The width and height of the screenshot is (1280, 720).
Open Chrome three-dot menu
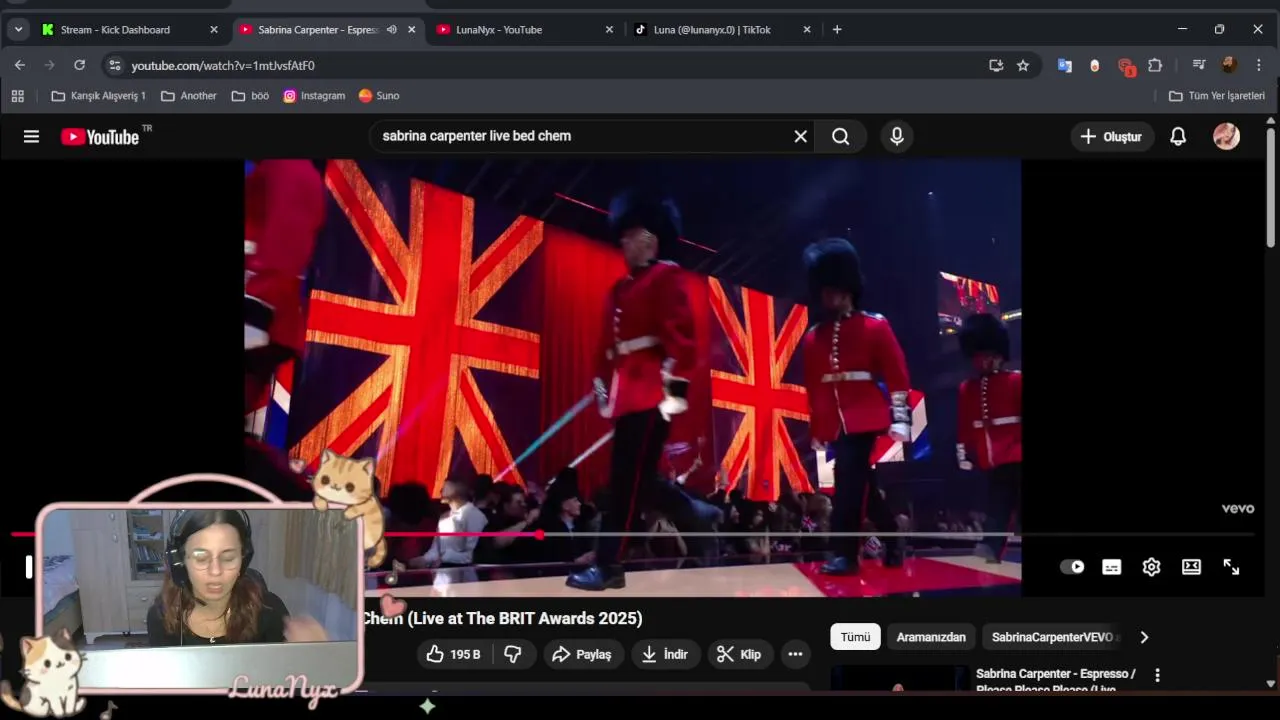[x=1259, y=65]
